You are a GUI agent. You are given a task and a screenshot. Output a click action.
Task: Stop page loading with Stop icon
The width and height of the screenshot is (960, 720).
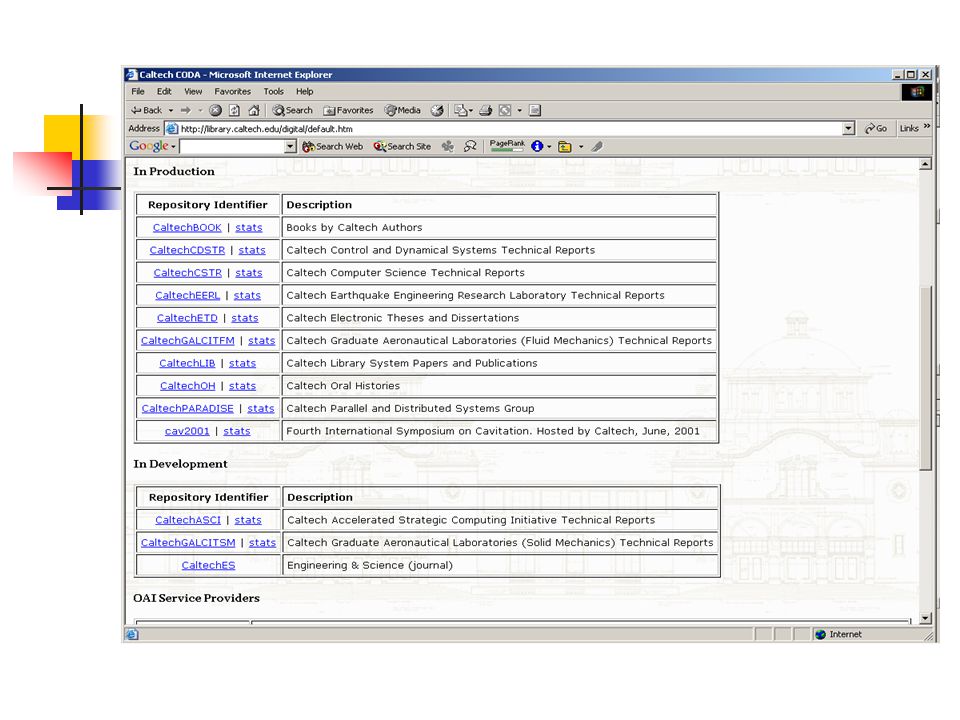(x=216, y=110)
